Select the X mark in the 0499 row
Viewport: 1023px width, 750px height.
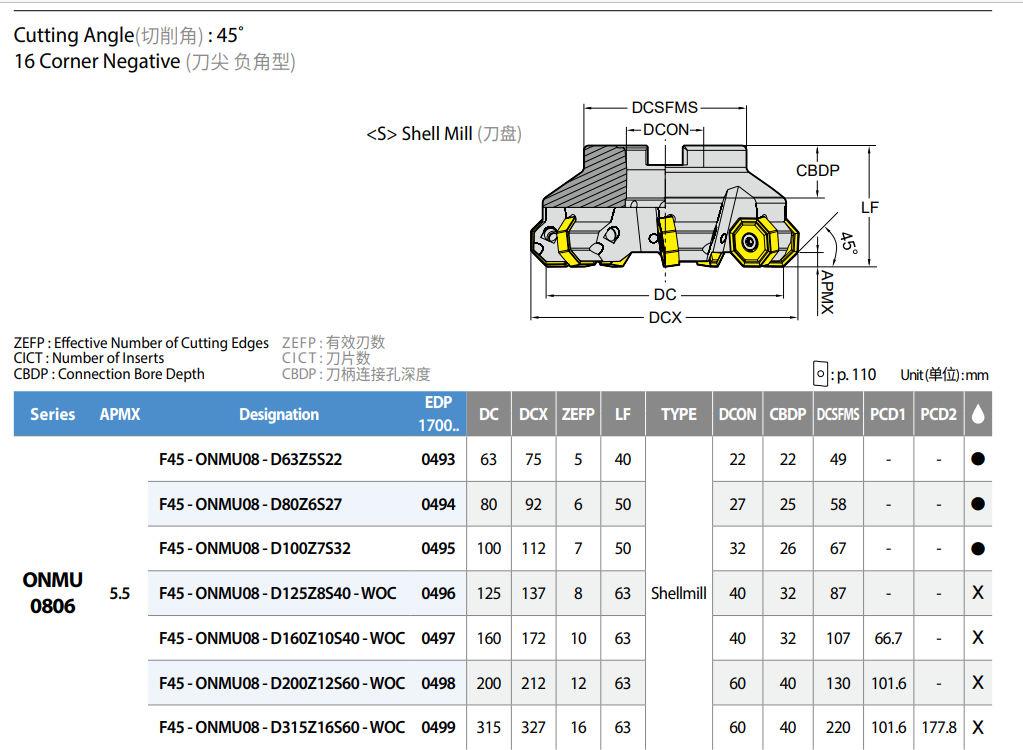pyautogui.click(x=978, y=727)
